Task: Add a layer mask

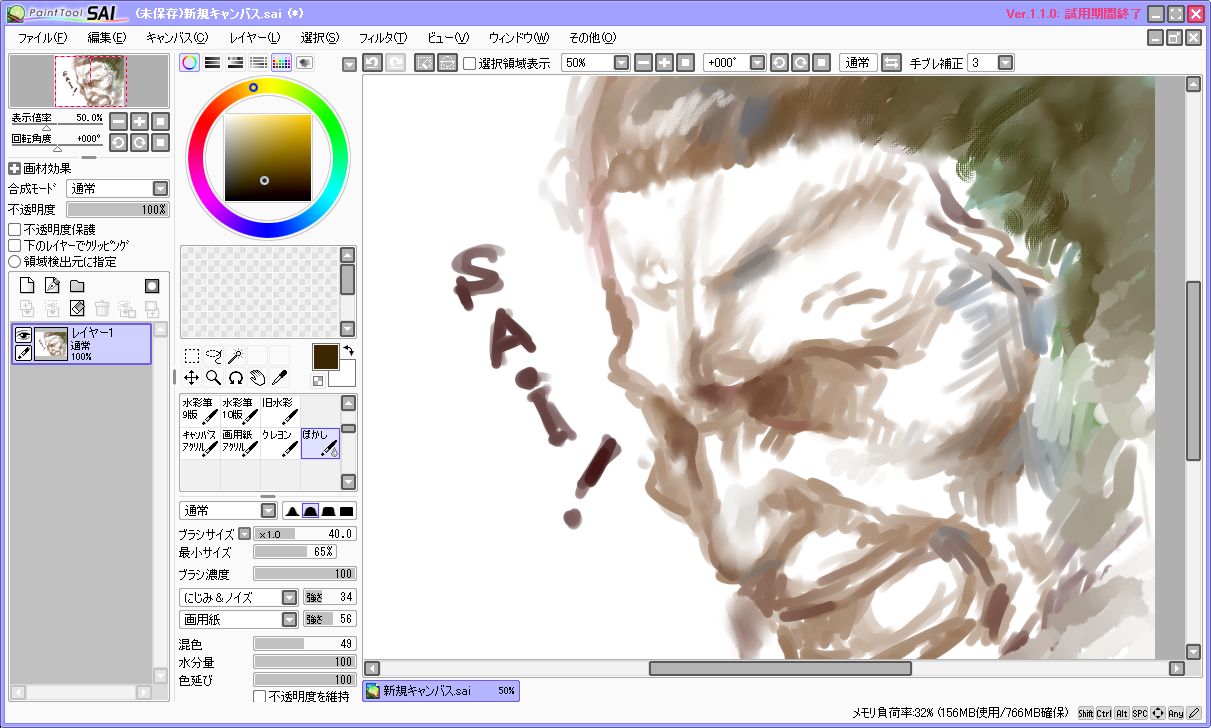Action: (151, 286)
